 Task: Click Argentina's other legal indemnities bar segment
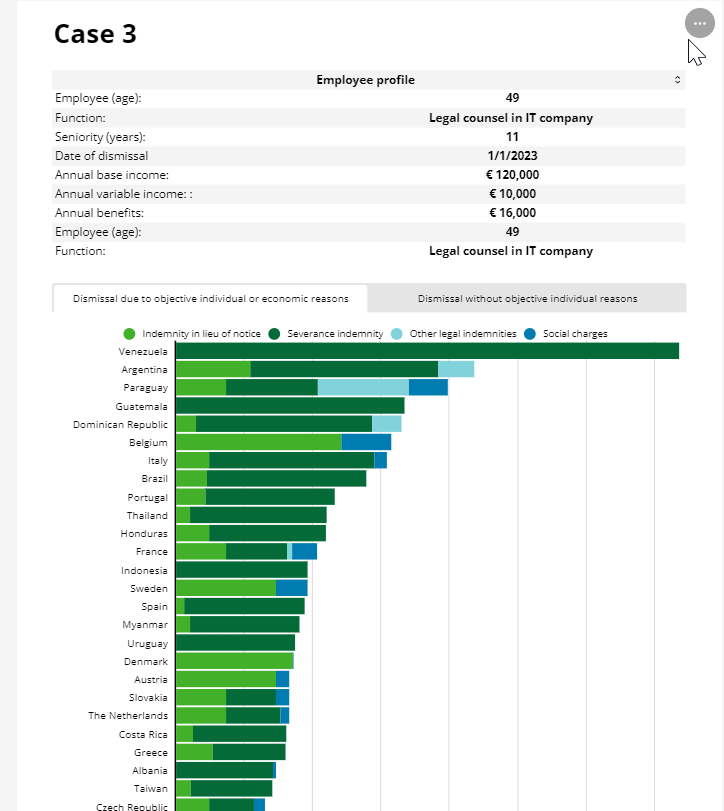456,369
